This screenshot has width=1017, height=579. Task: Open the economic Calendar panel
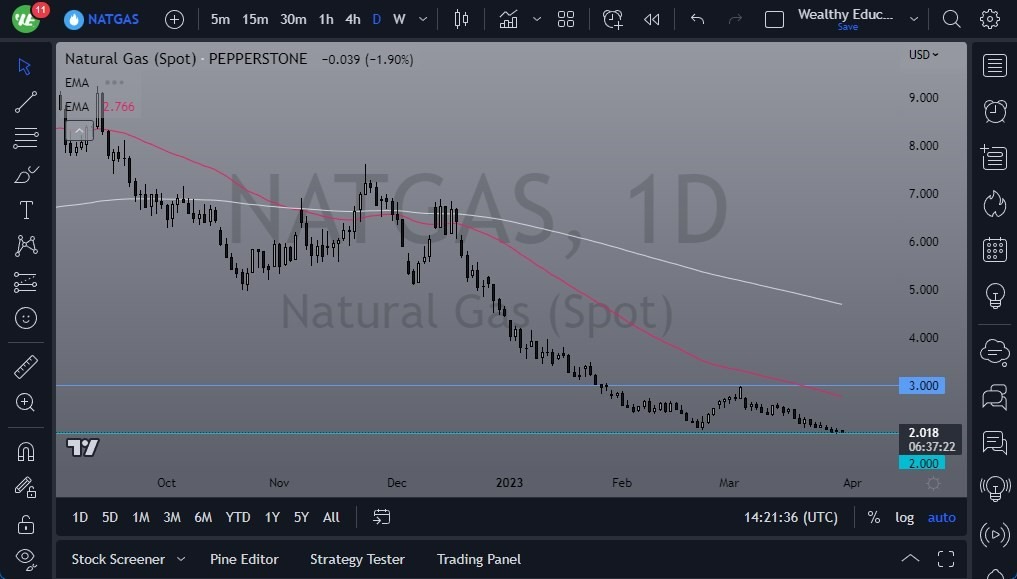click(994, 249)
